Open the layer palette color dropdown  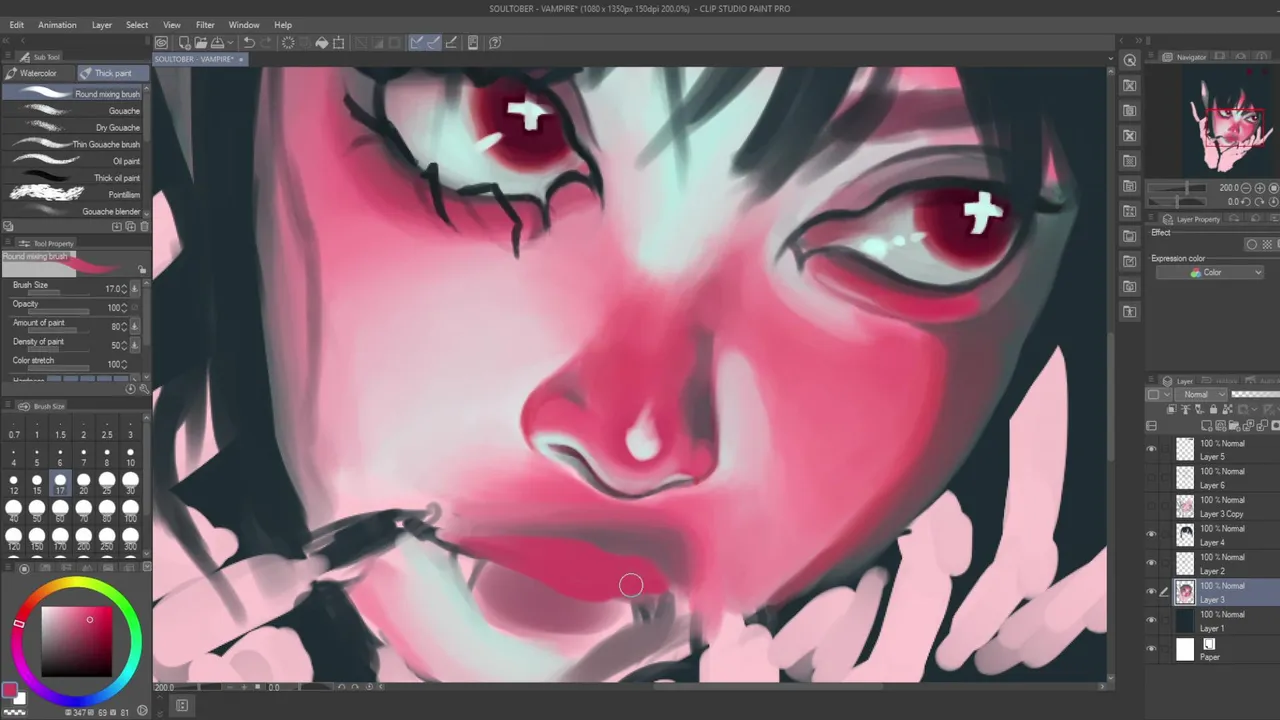(1157, 395)
